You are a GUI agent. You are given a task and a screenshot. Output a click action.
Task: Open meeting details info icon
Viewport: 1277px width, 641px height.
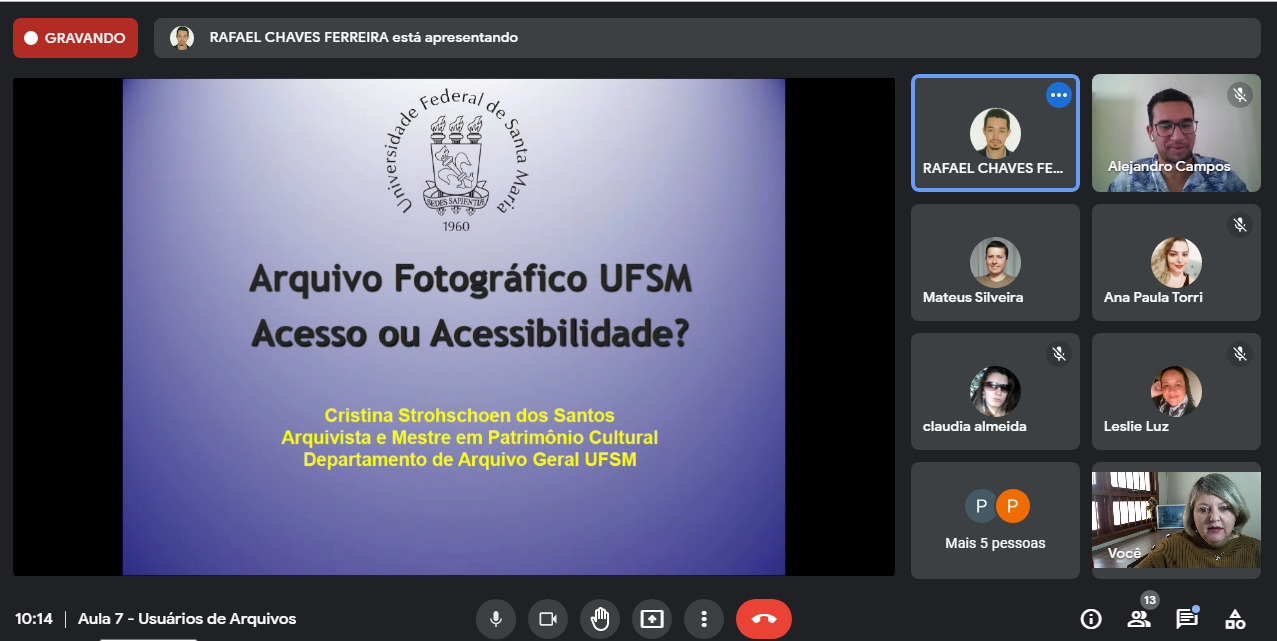1091,619
